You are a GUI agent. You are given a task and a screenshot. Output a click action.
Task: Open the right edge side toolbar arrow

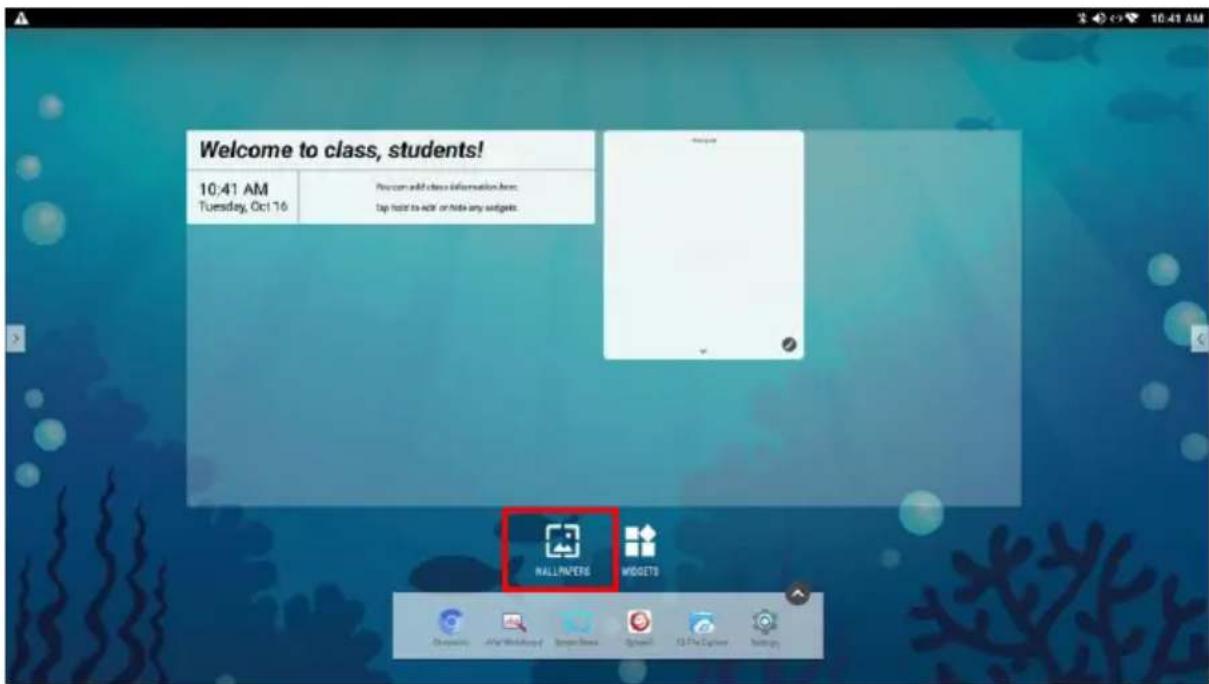[1200, 340]
